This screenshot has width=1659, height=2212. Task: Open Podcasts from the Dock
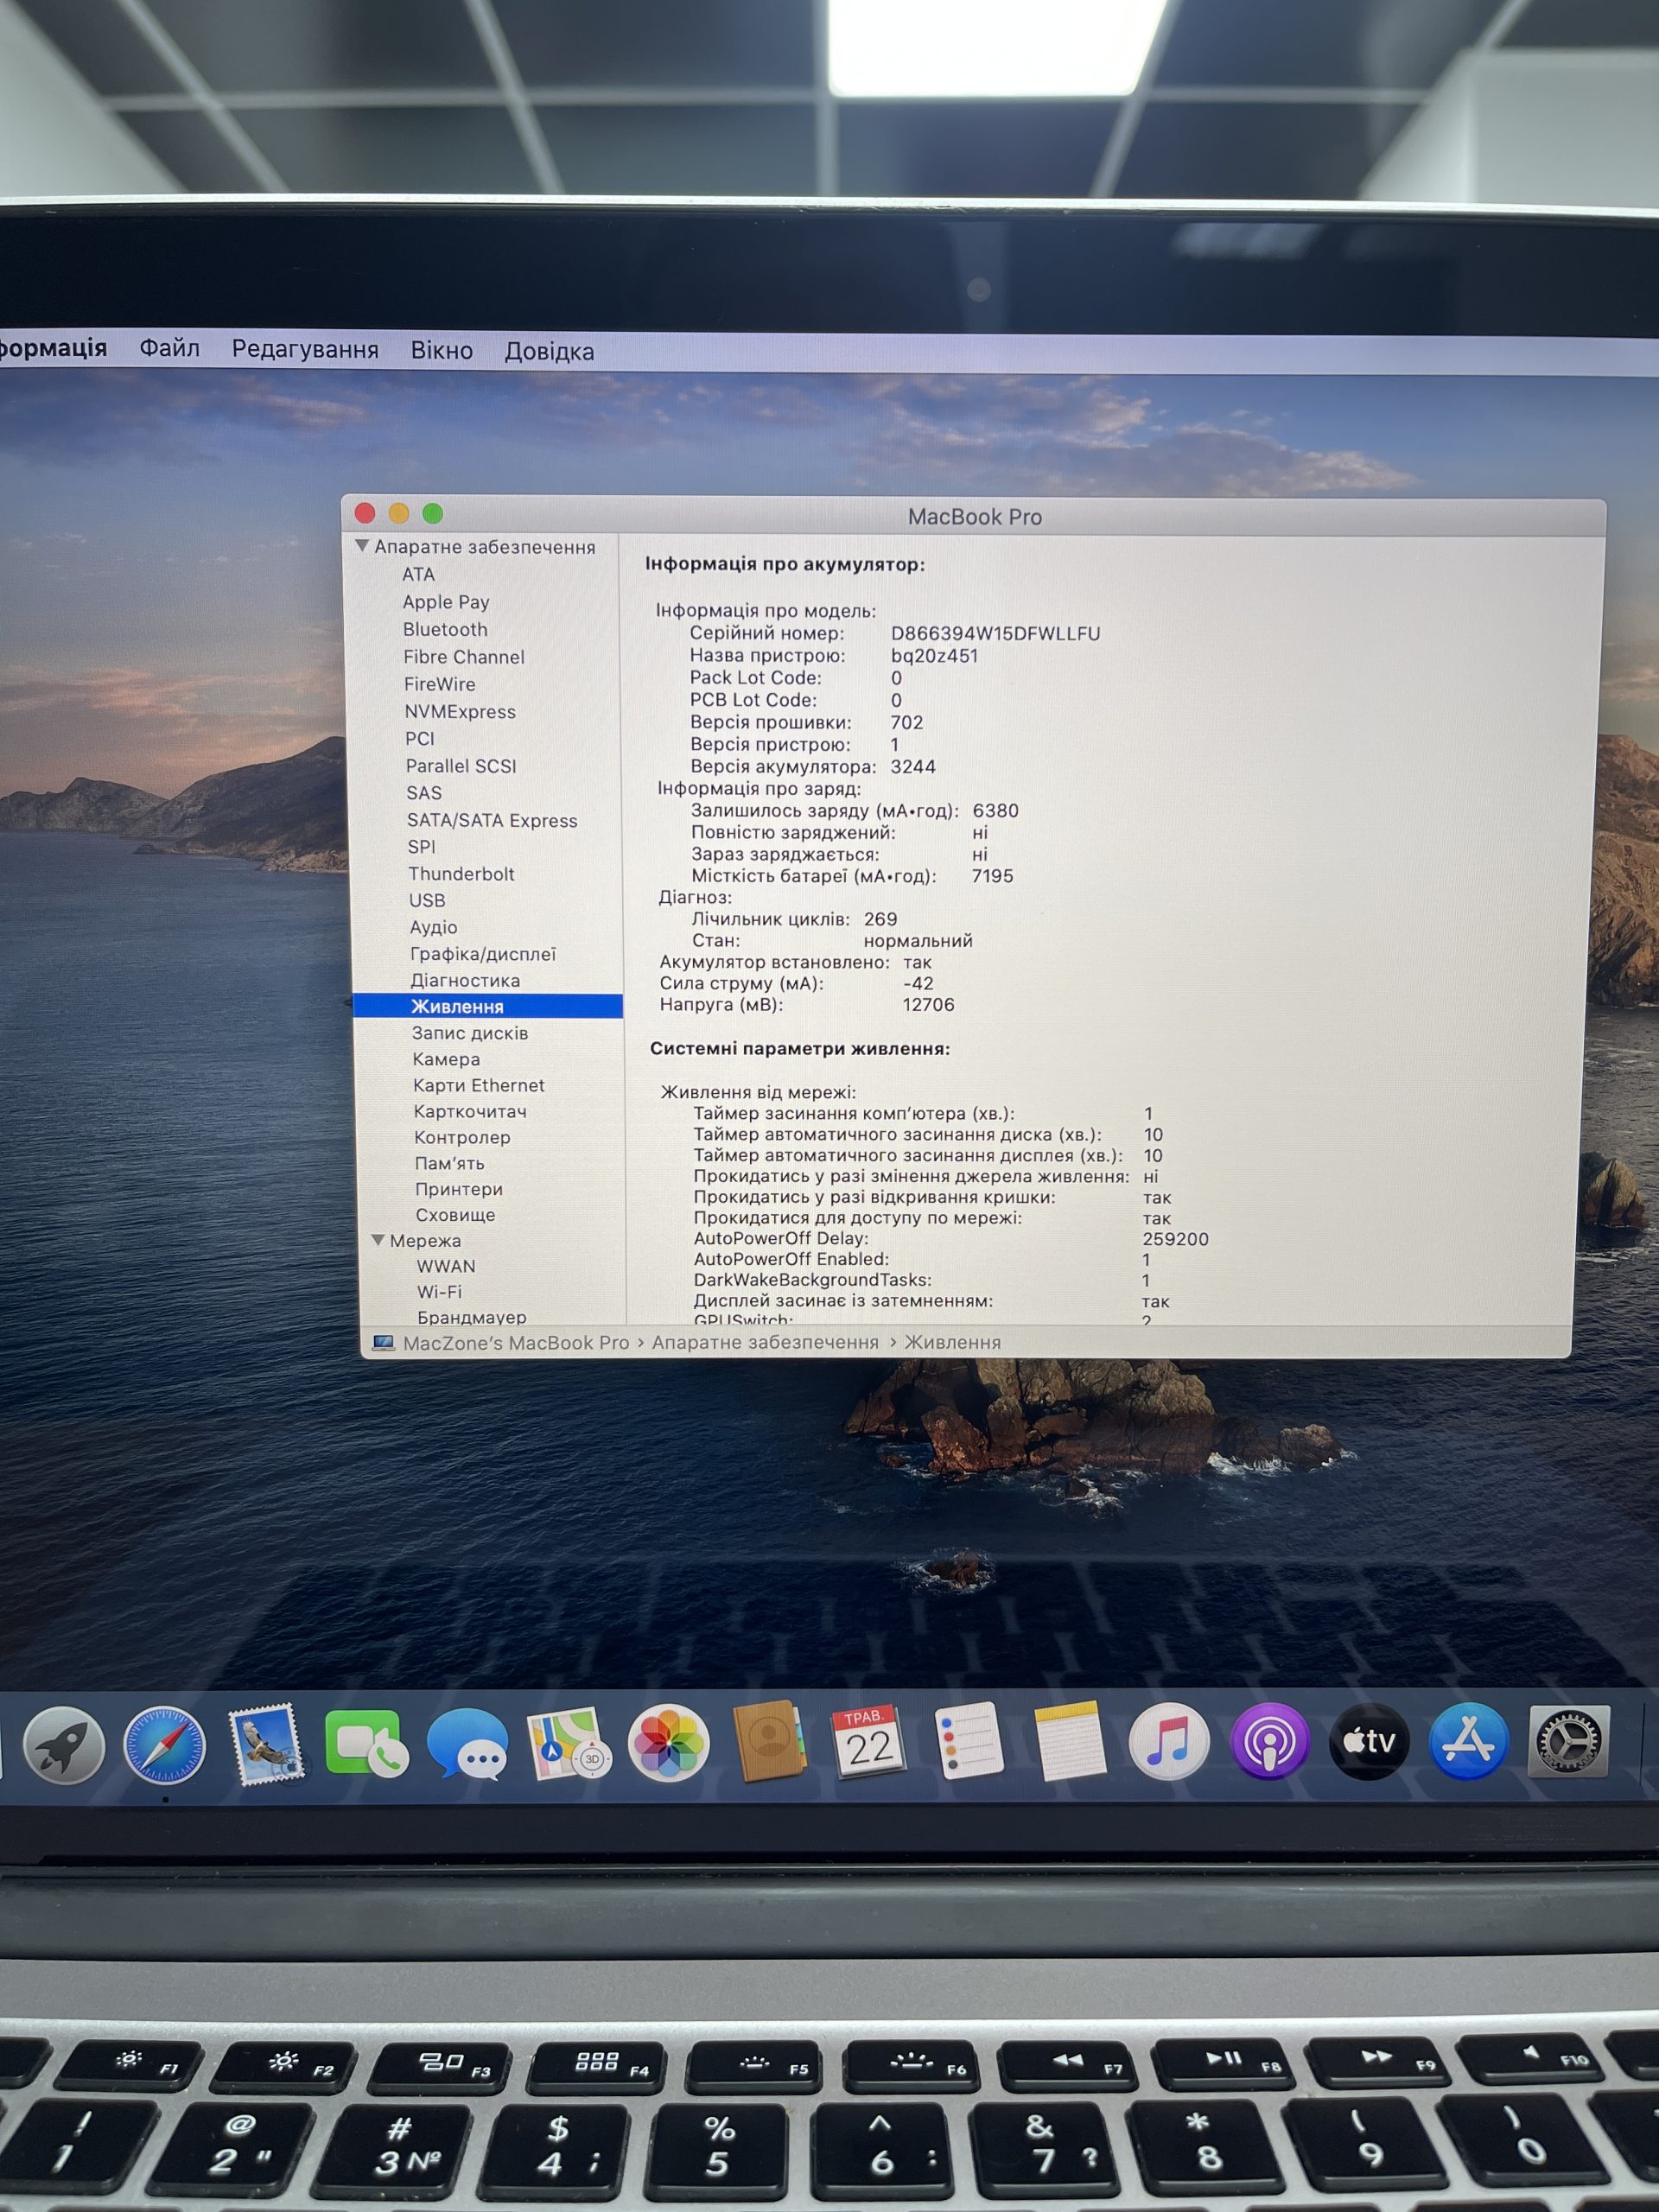pos(1269,1741)
